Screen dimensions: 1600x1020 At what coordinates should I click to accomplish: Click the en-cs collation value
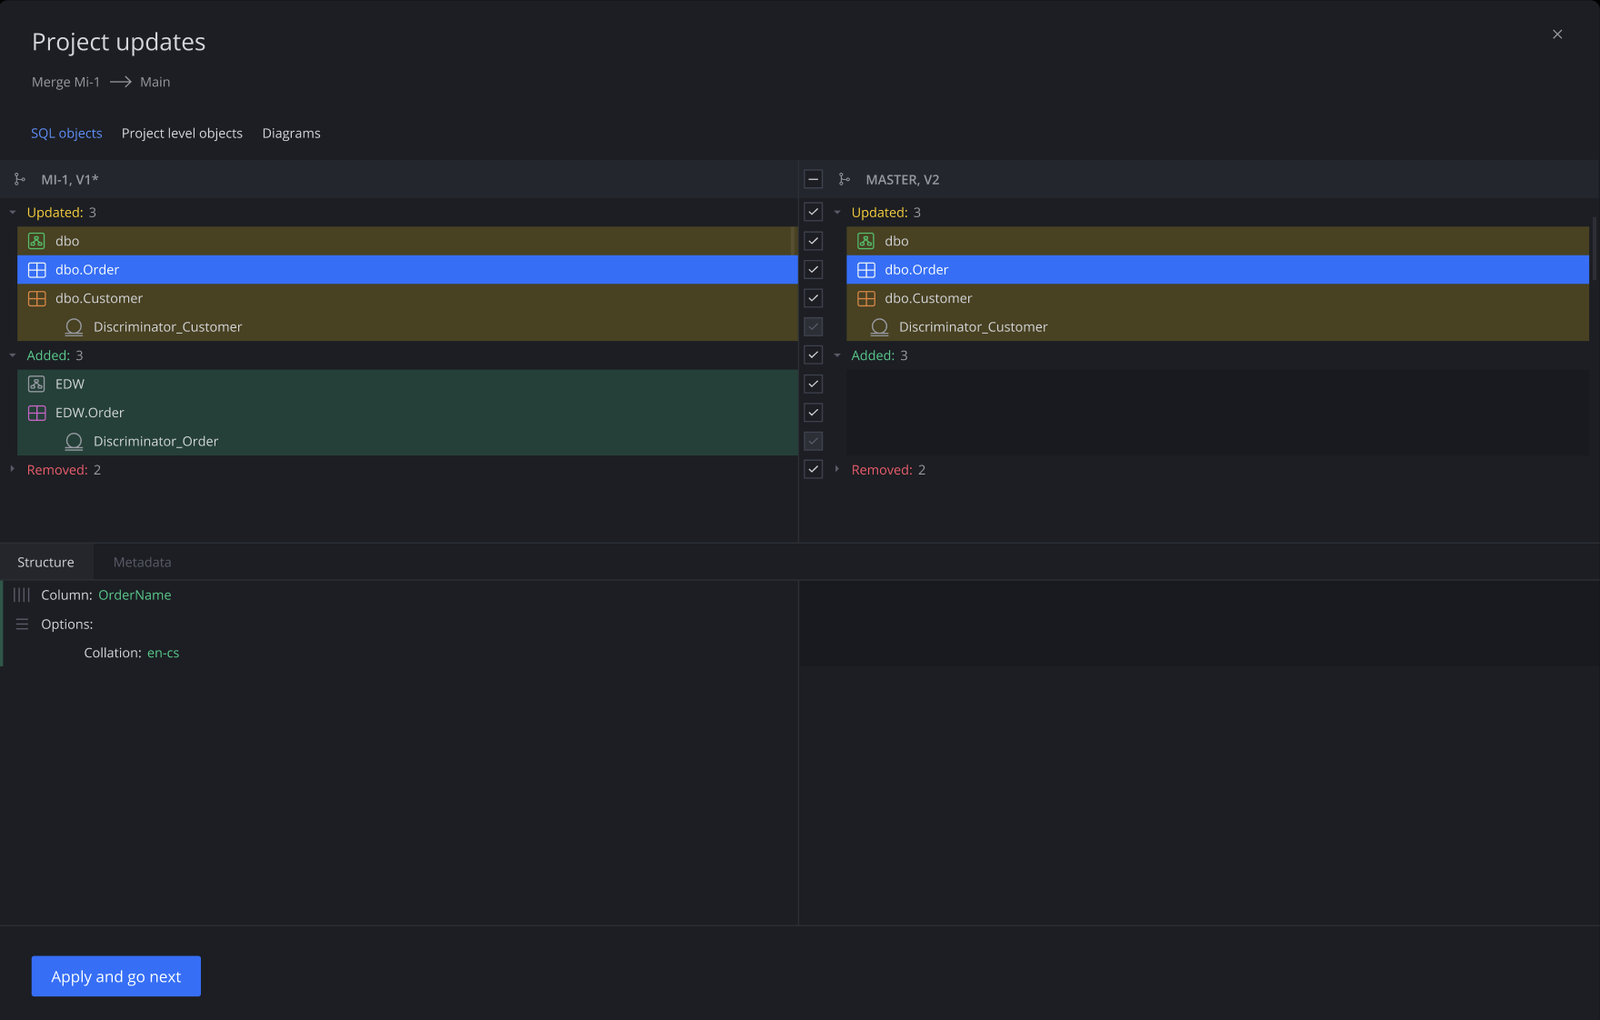click(x=163, y=653)
